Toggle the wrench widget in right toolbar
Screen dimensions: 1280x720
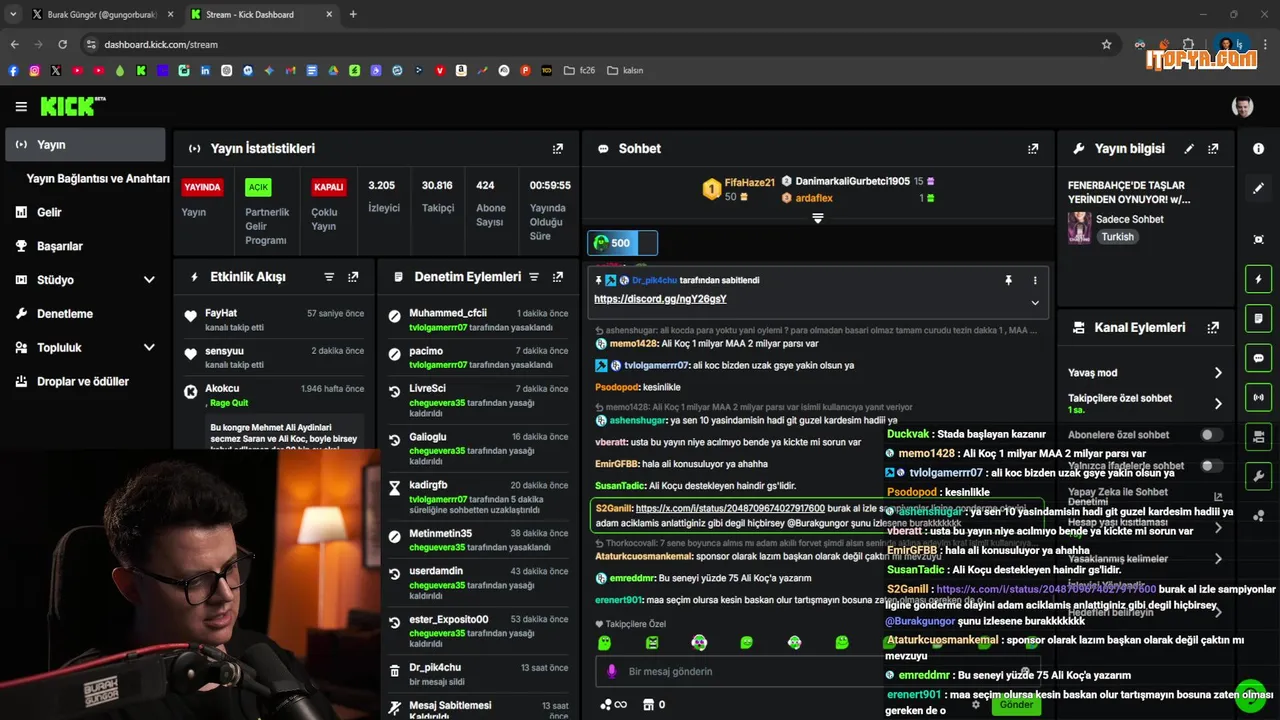click(1258, 475)
